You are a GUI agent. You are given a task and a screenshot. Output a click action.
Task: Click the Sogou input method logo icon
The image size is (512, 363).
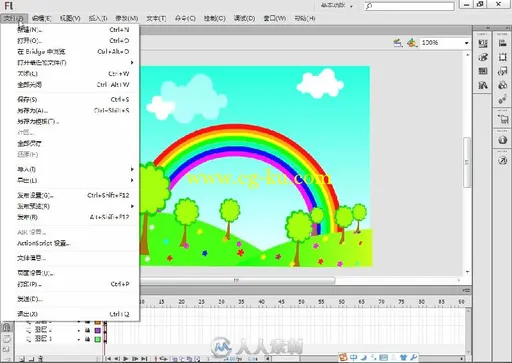[343, 357]
